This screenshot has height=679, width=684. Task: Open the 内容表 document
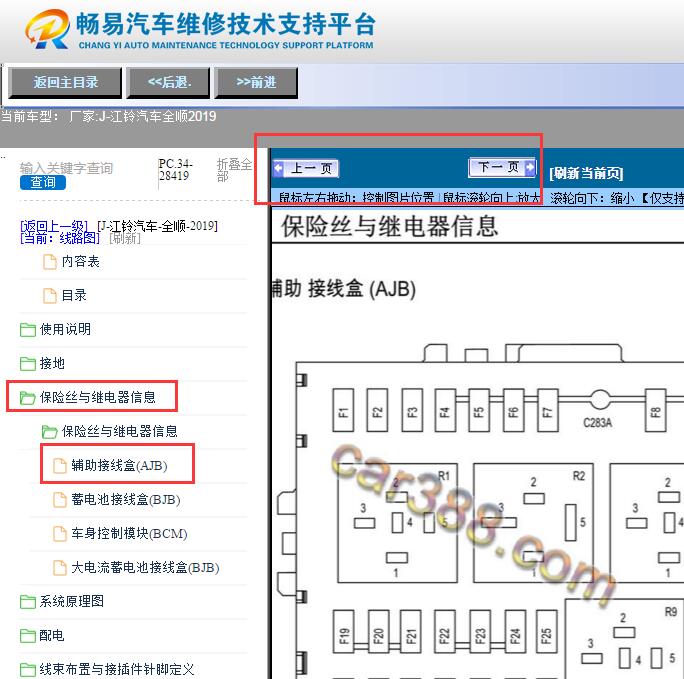click(80, 262)
